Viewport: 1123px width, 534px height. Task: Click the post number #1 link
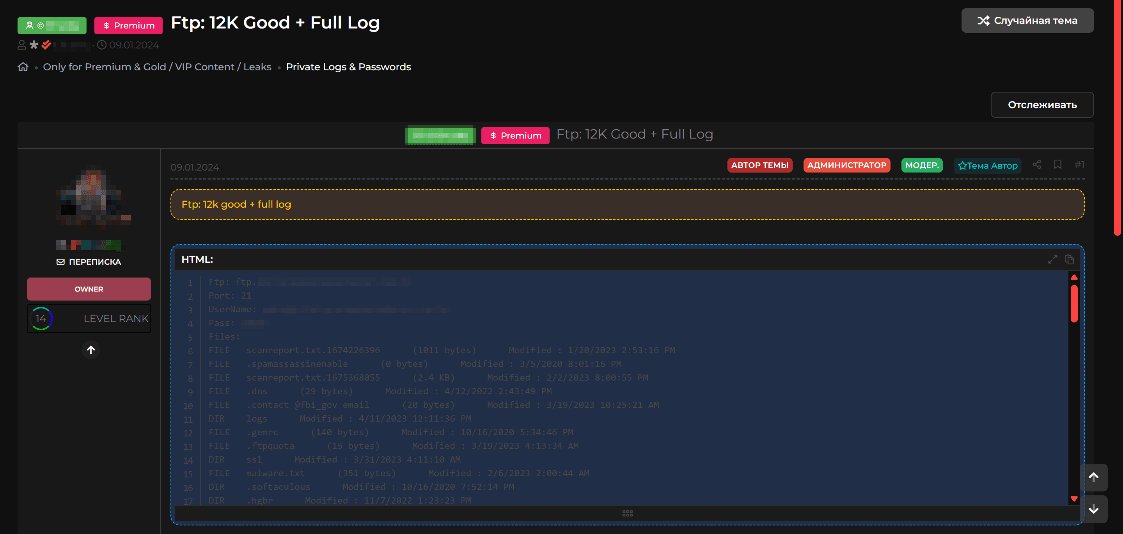(x=1079, y=165)
